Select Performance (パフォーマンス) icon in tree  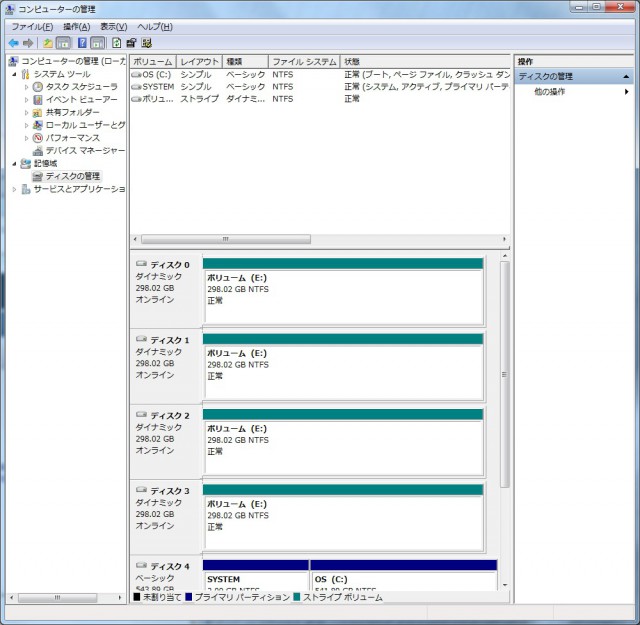(x=38, y=138)
